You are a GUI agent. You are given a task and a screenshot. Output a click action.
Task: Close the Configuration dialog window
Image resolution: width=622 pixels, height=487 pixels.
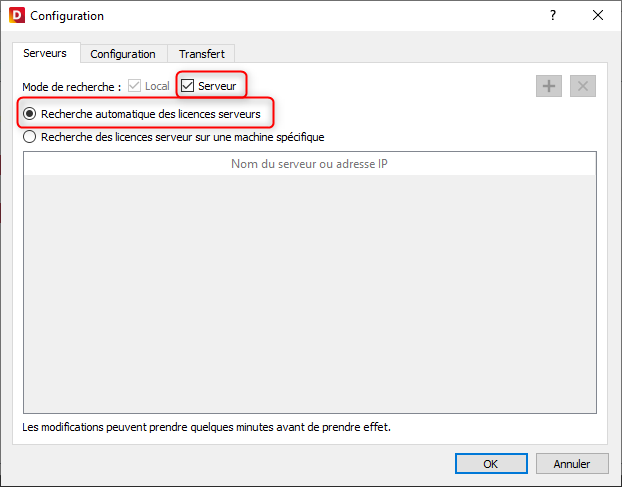(597, 15)
